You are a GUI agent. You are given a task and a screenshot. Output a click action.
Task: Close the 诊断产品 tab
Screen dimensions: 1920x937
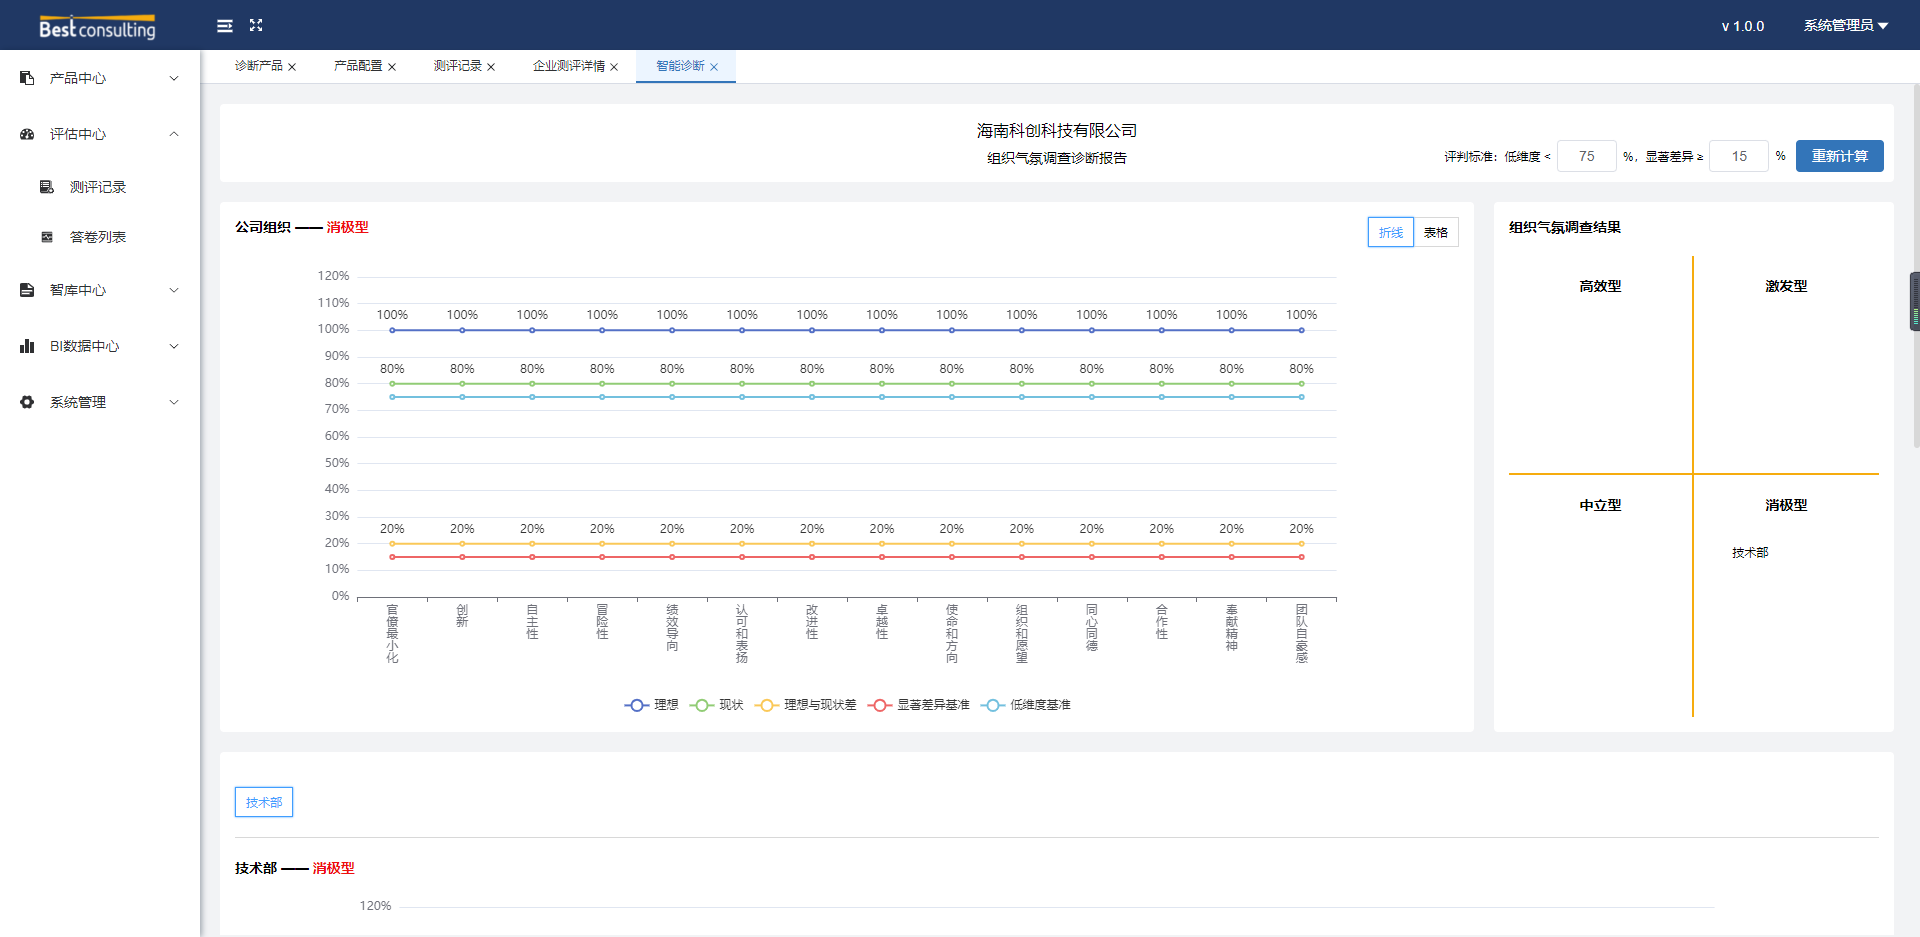[292, 67]
